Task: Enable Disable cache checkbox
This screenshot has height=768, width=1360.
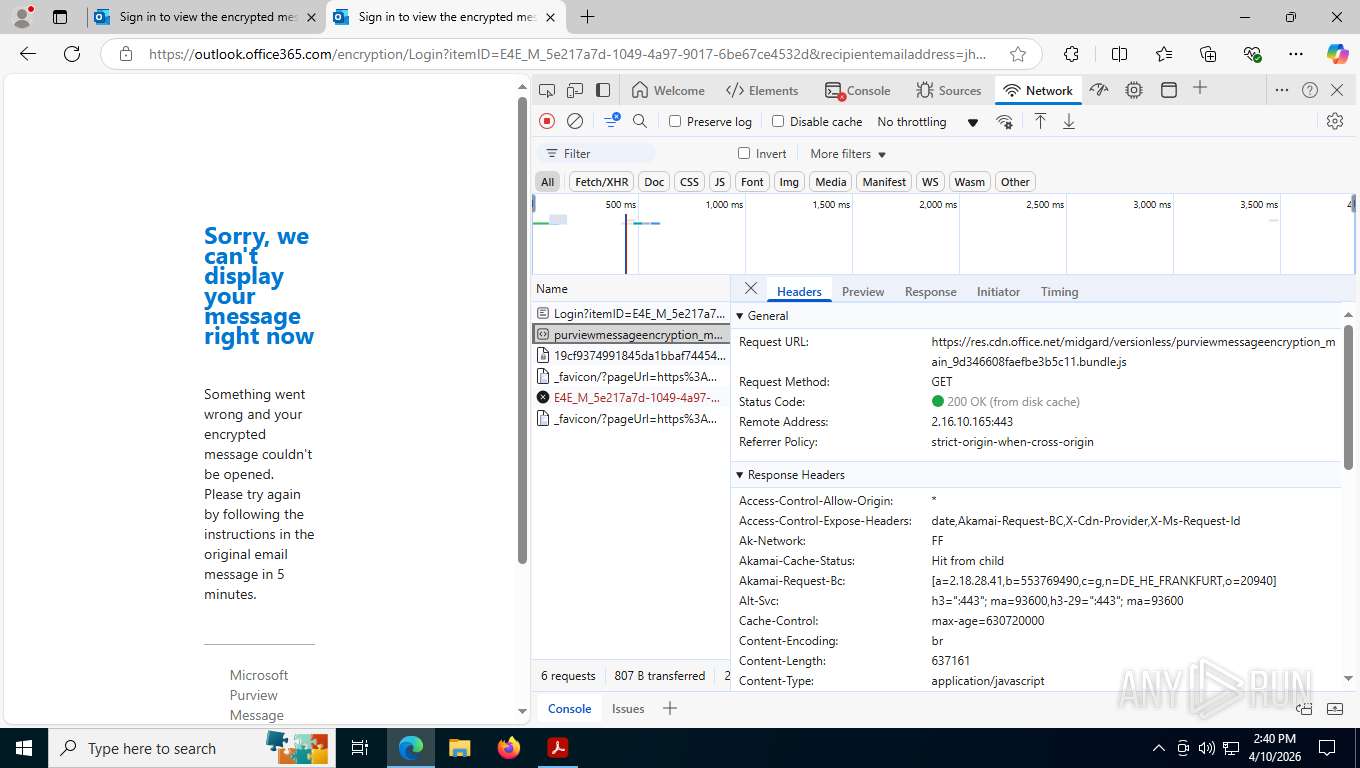Action: (x=778, y=121)
